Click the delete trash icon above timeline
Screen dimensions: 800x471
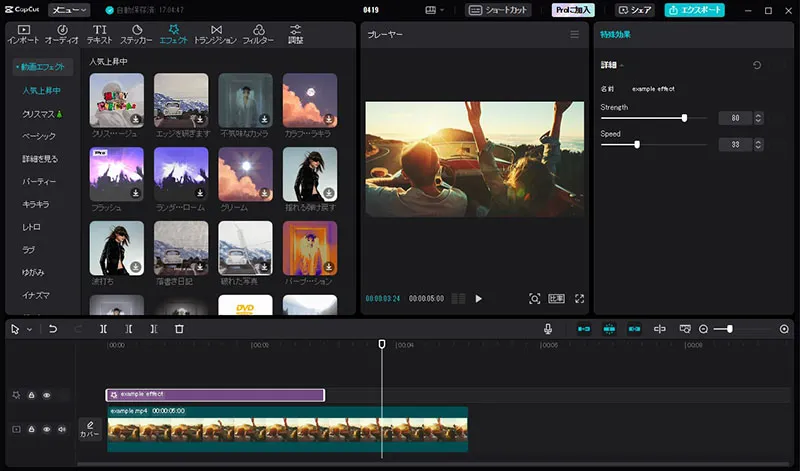(x=179, y=328)
